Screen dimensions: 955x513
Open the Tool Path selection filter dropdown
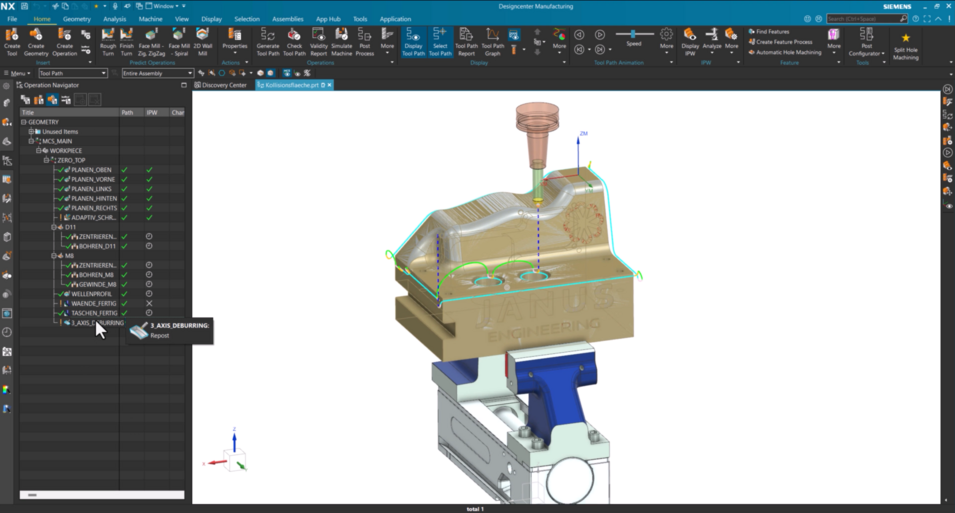[72, 73]
